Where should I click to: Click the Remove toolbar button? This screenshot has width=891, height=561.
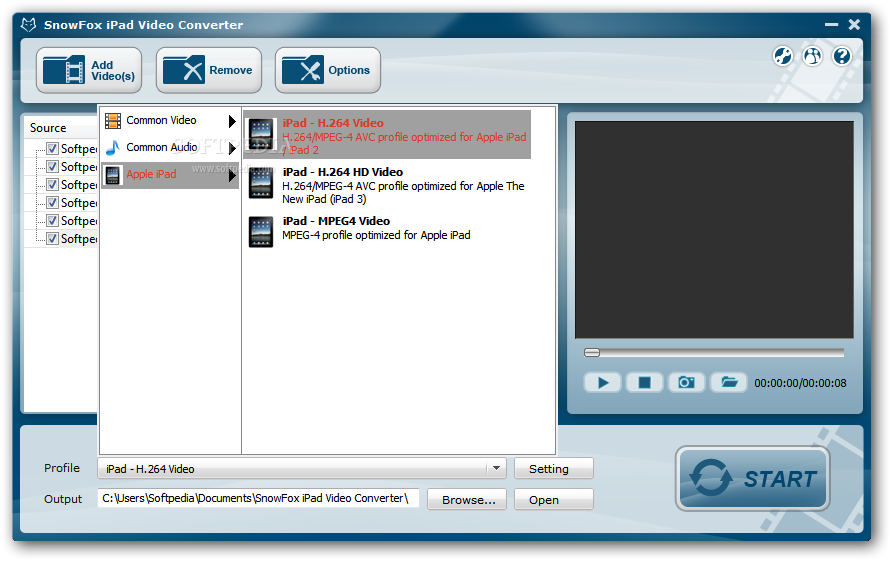coord(209,70)
